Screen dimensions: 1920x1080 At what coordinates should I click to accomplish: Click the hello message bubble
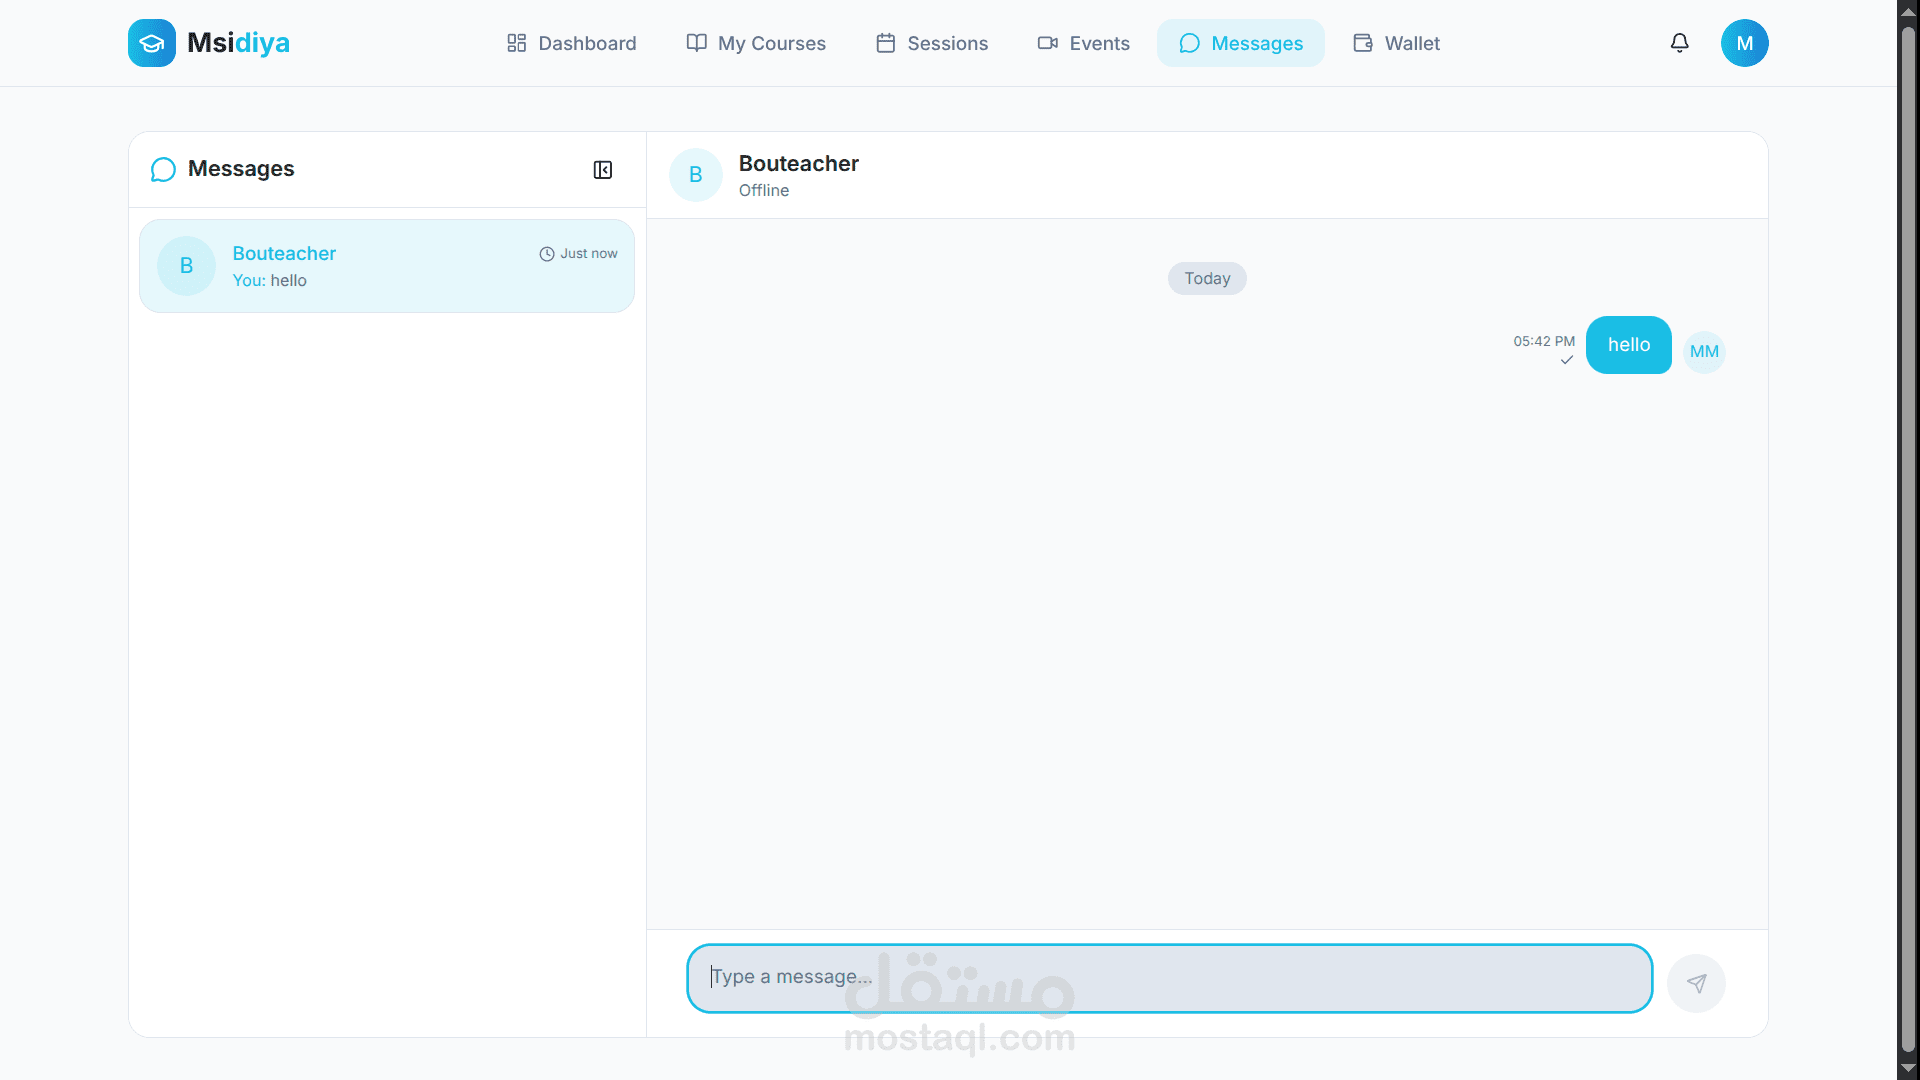click(x=1628, y=345)
